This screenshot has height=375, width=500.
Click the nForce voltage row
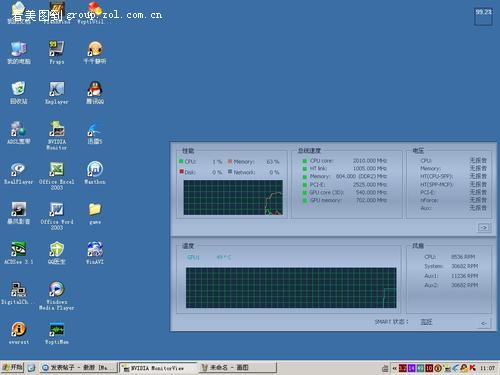453,200
